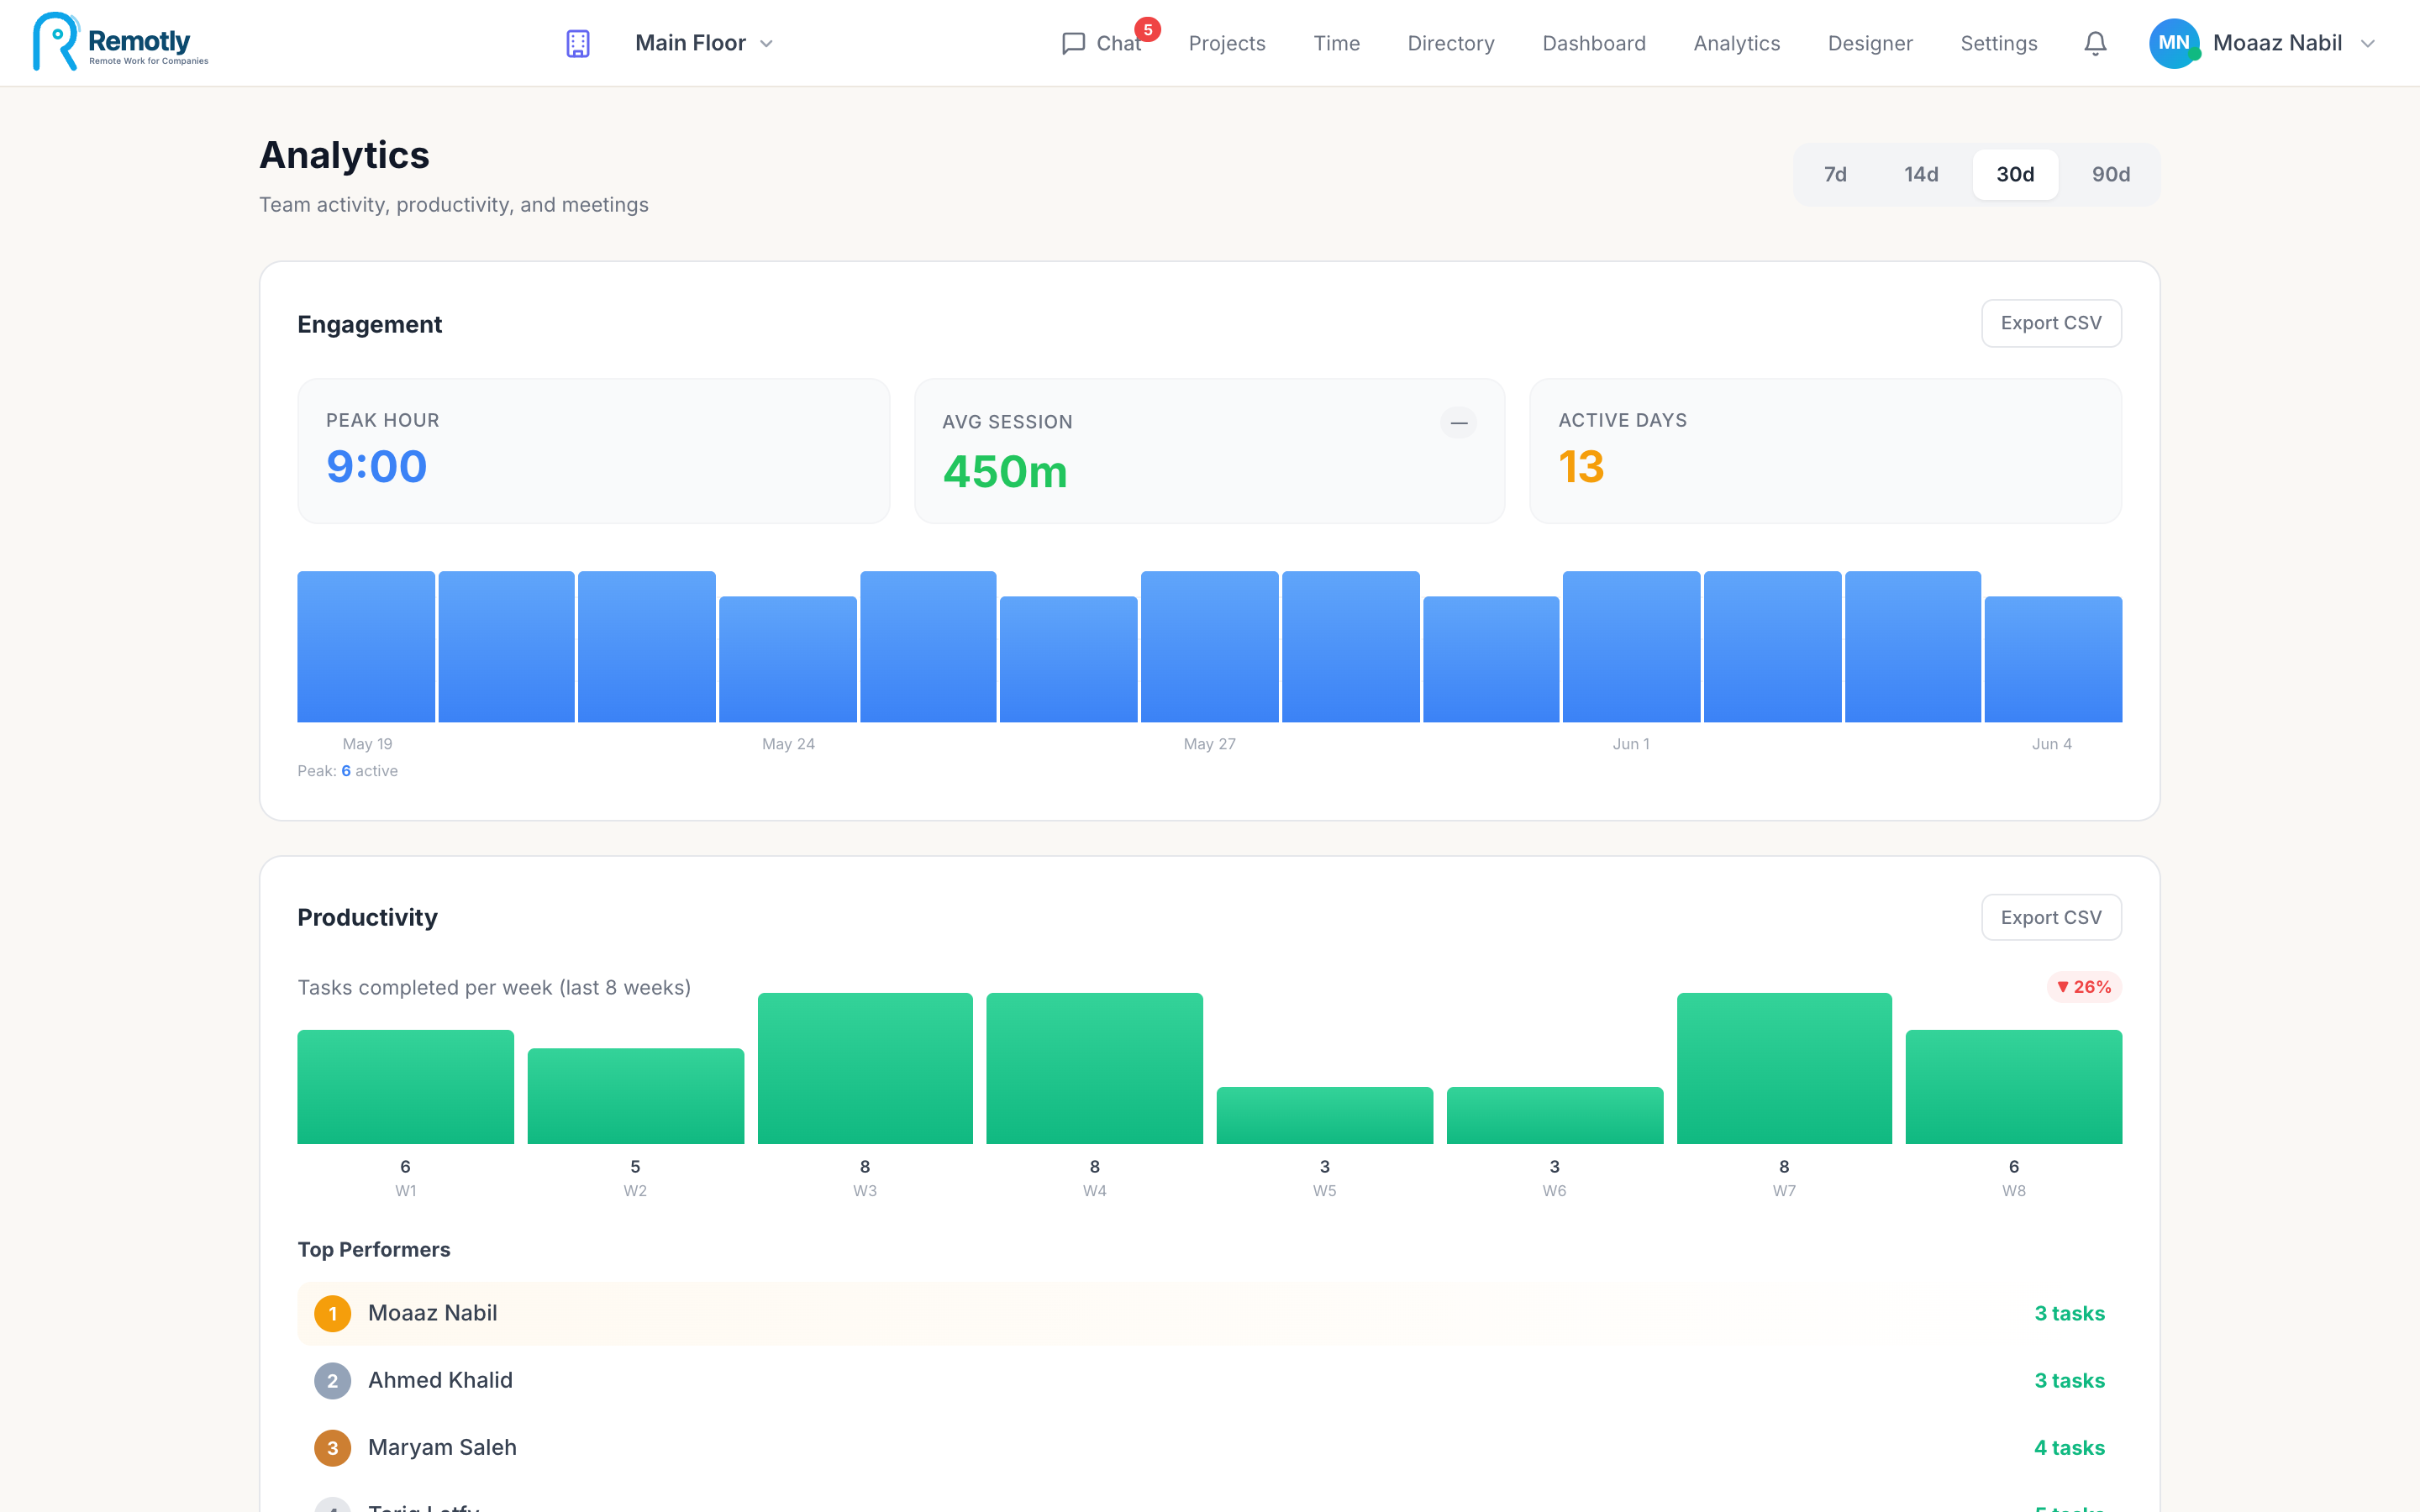Click the MN user avatar
This screenshot has width=2420, height=1512.
[2174, 43]
